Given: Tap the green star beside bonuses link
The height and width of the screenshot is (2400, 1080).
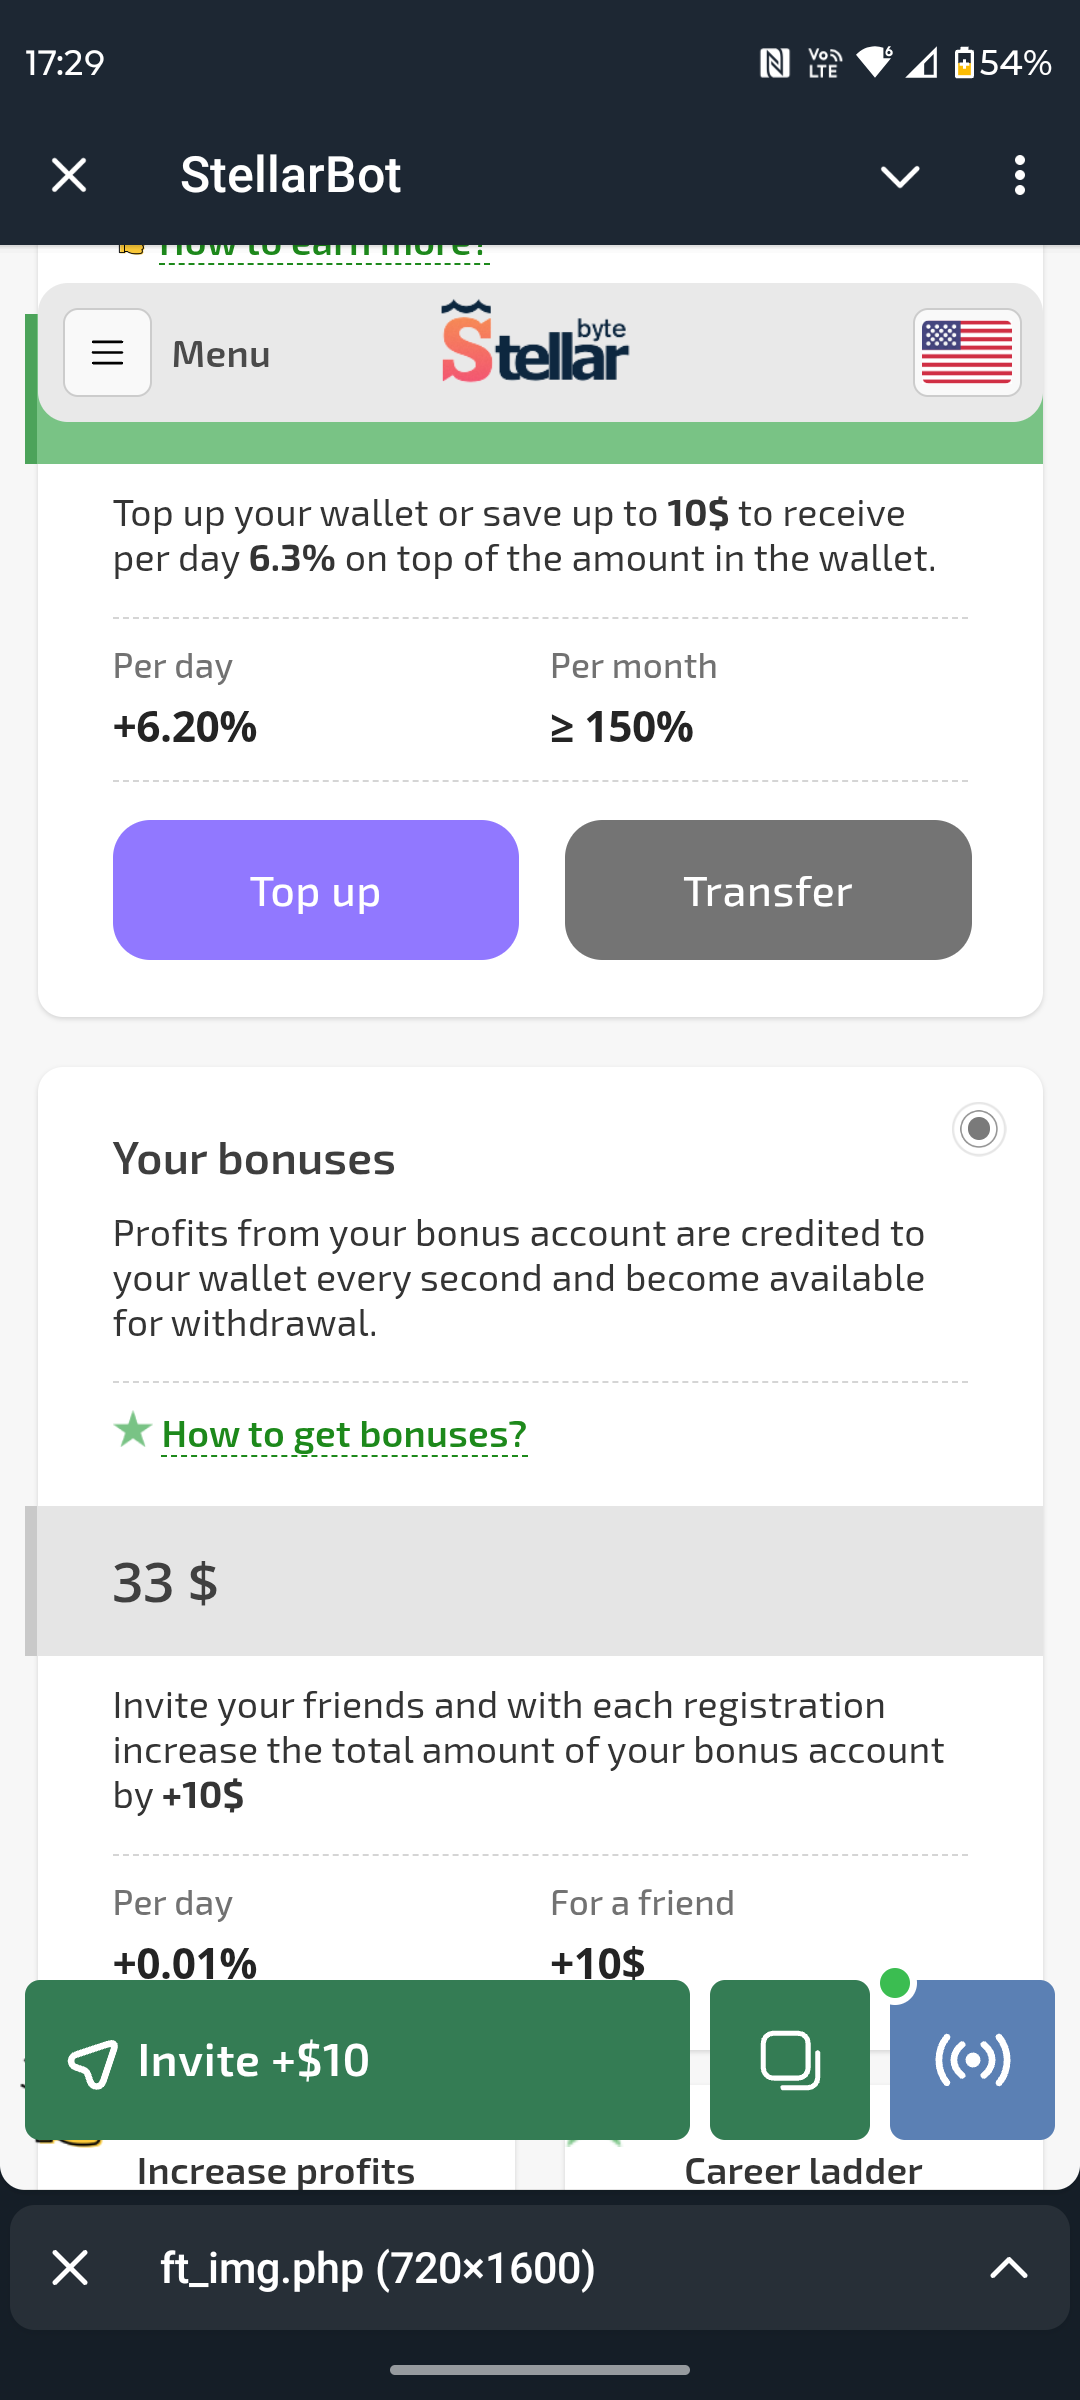Looking at the screenshot, I should tap(132, 1430).
